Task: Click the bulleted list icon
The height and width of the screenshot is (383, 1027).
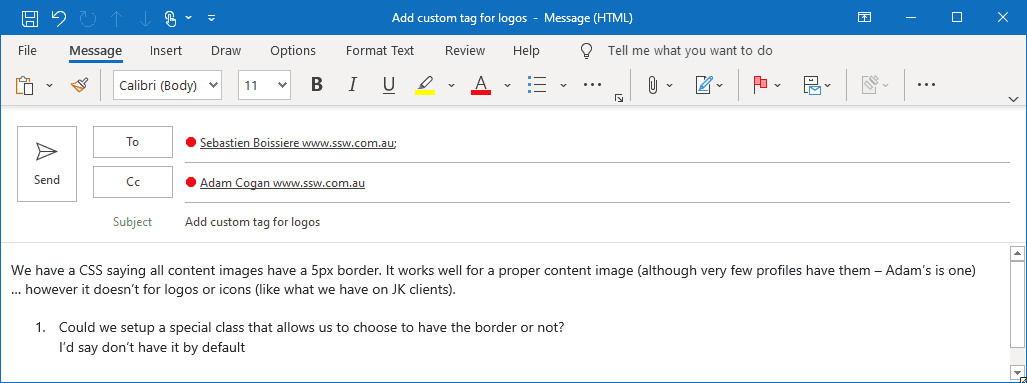Action: pyautogui.click(x=537, y=84)
